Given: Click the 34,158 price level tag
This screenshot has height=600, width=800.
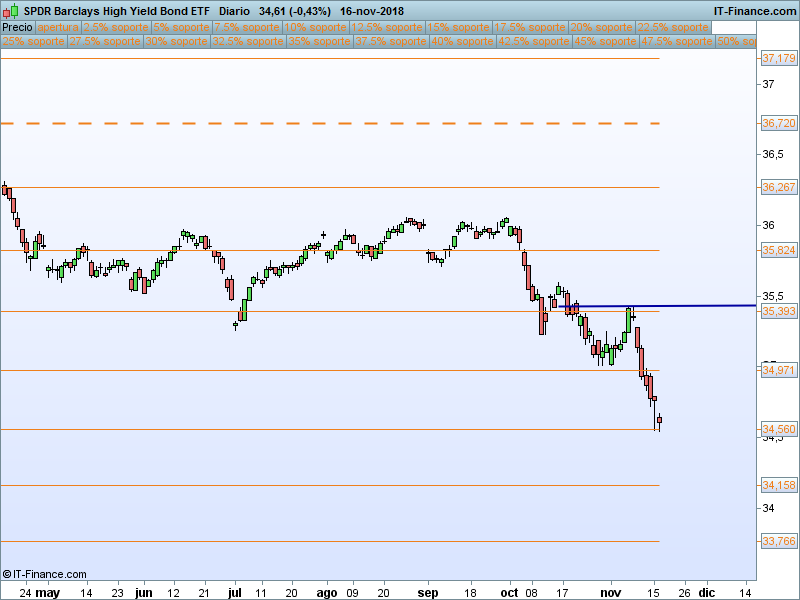Looking at the screenshot, I should coord(779,485).
